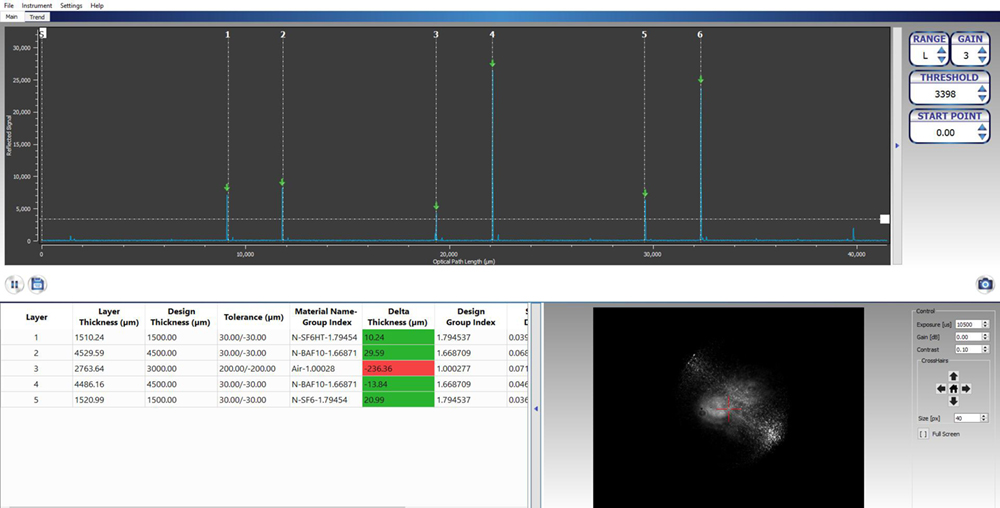Pause the live measurement acquisition

(15, 284)
